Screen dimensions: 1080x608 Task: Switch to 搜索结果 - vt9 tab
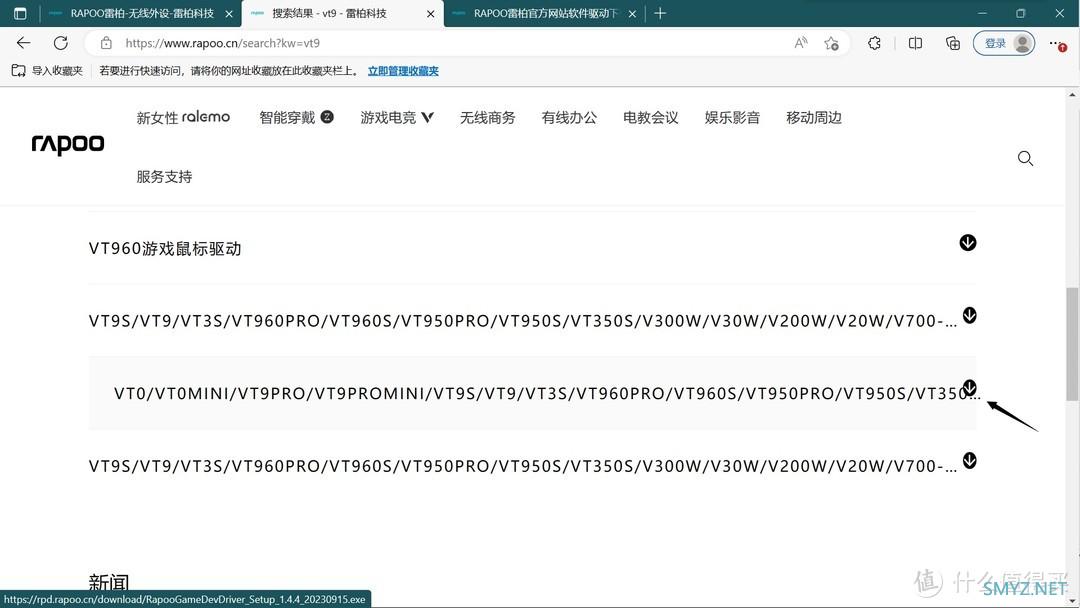point(342,13)
